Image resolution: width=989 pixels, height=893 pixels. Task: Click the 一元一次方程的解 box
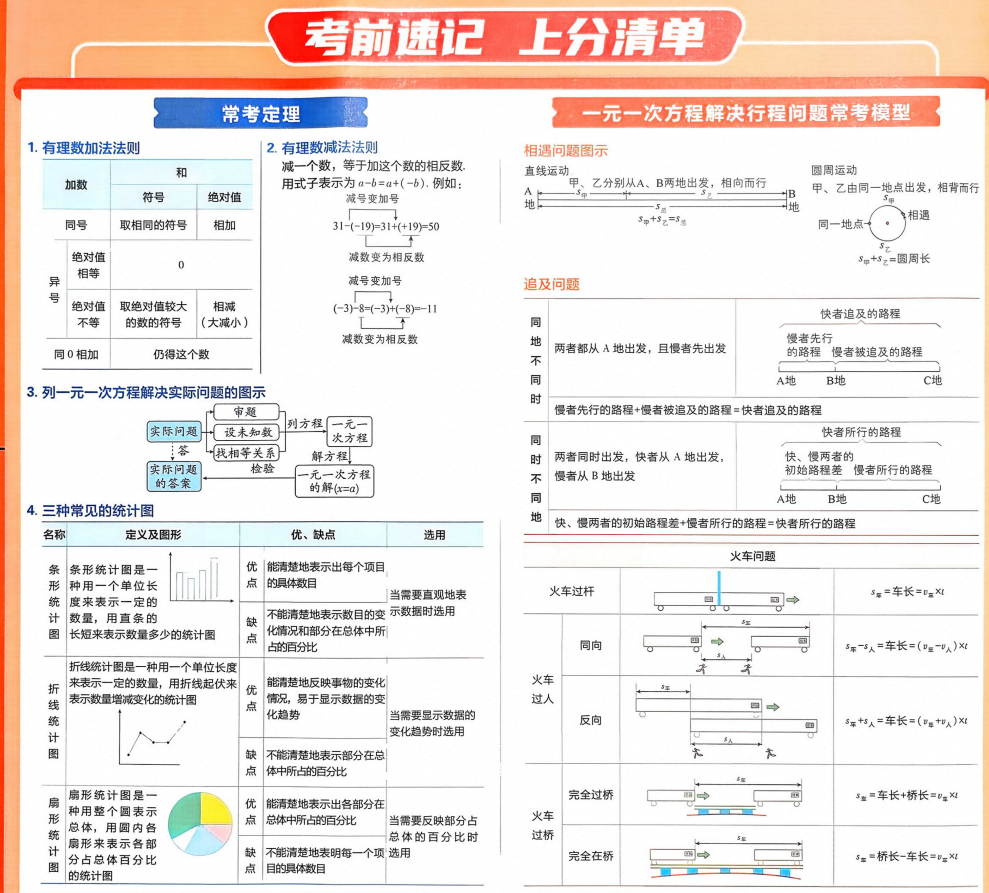pyautogui.click(x=334, y=481)
